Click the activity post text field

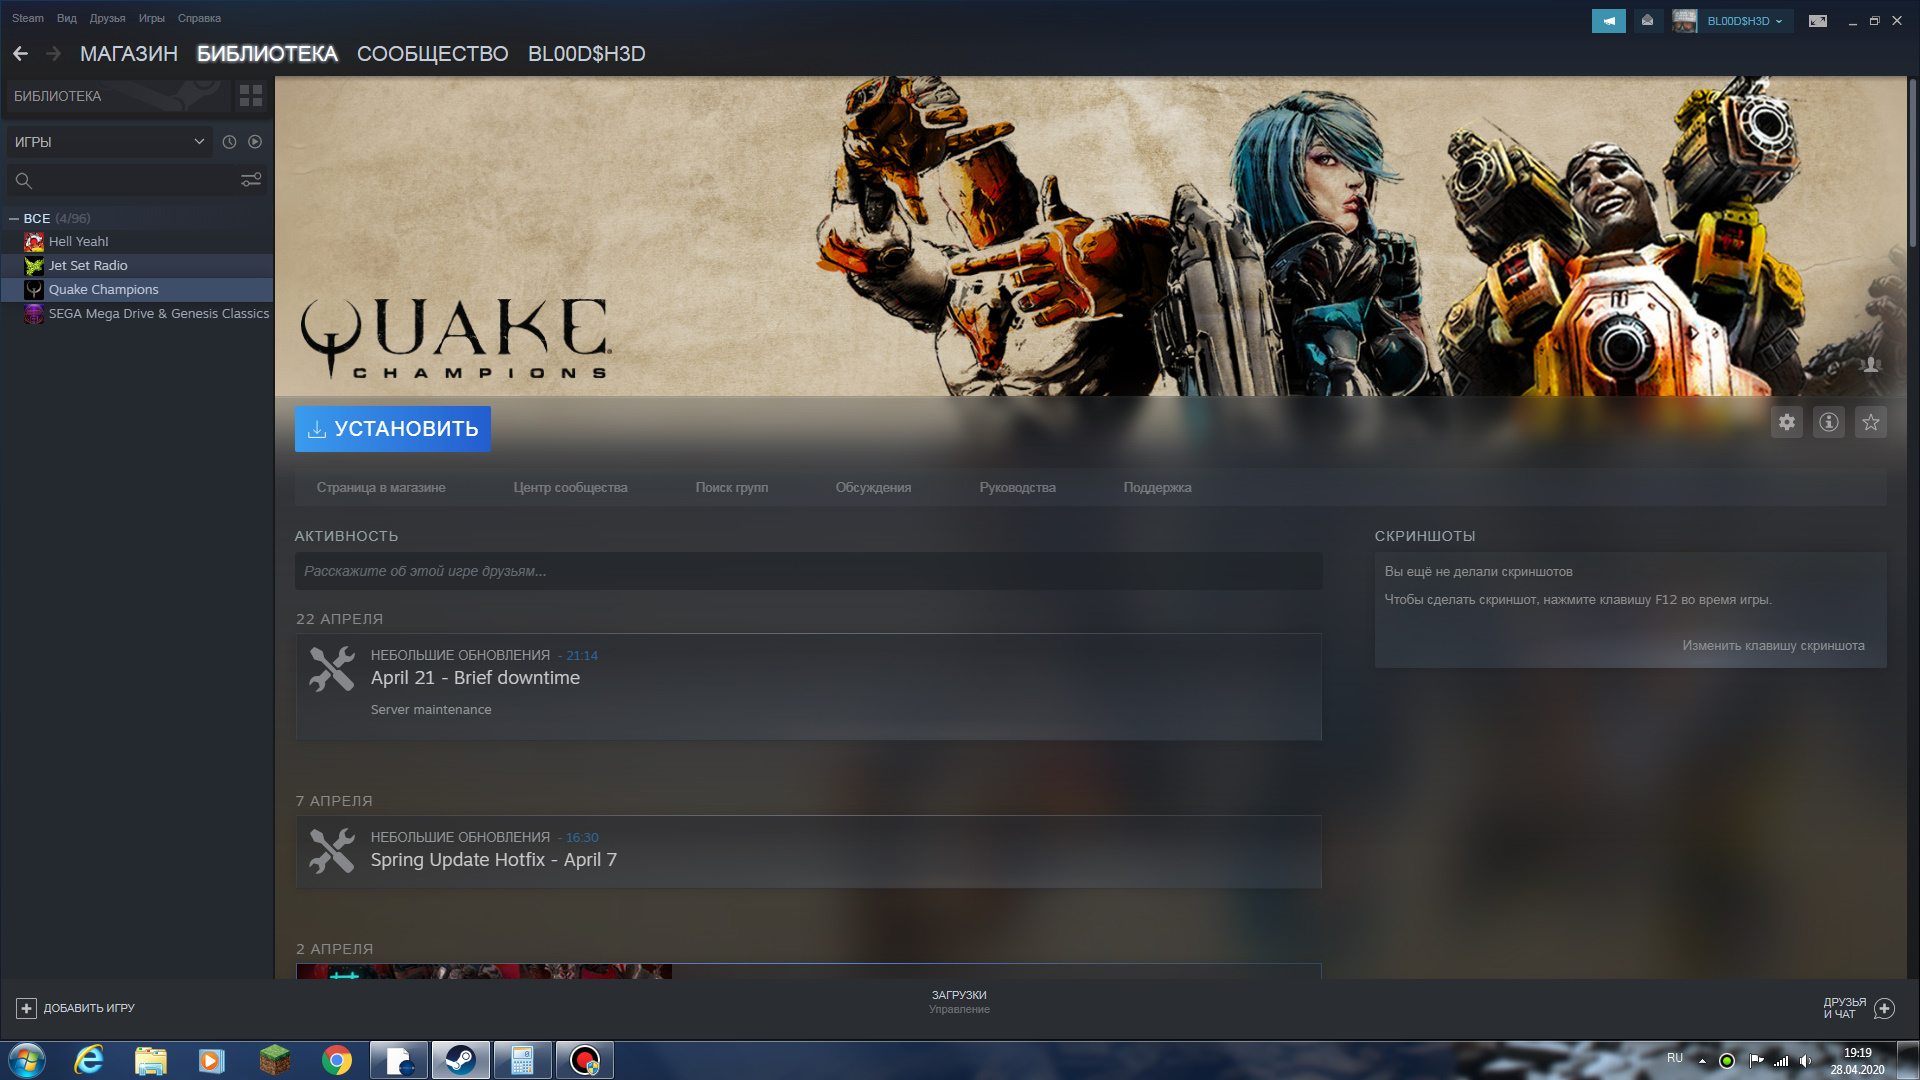click(x=808, y=571)
